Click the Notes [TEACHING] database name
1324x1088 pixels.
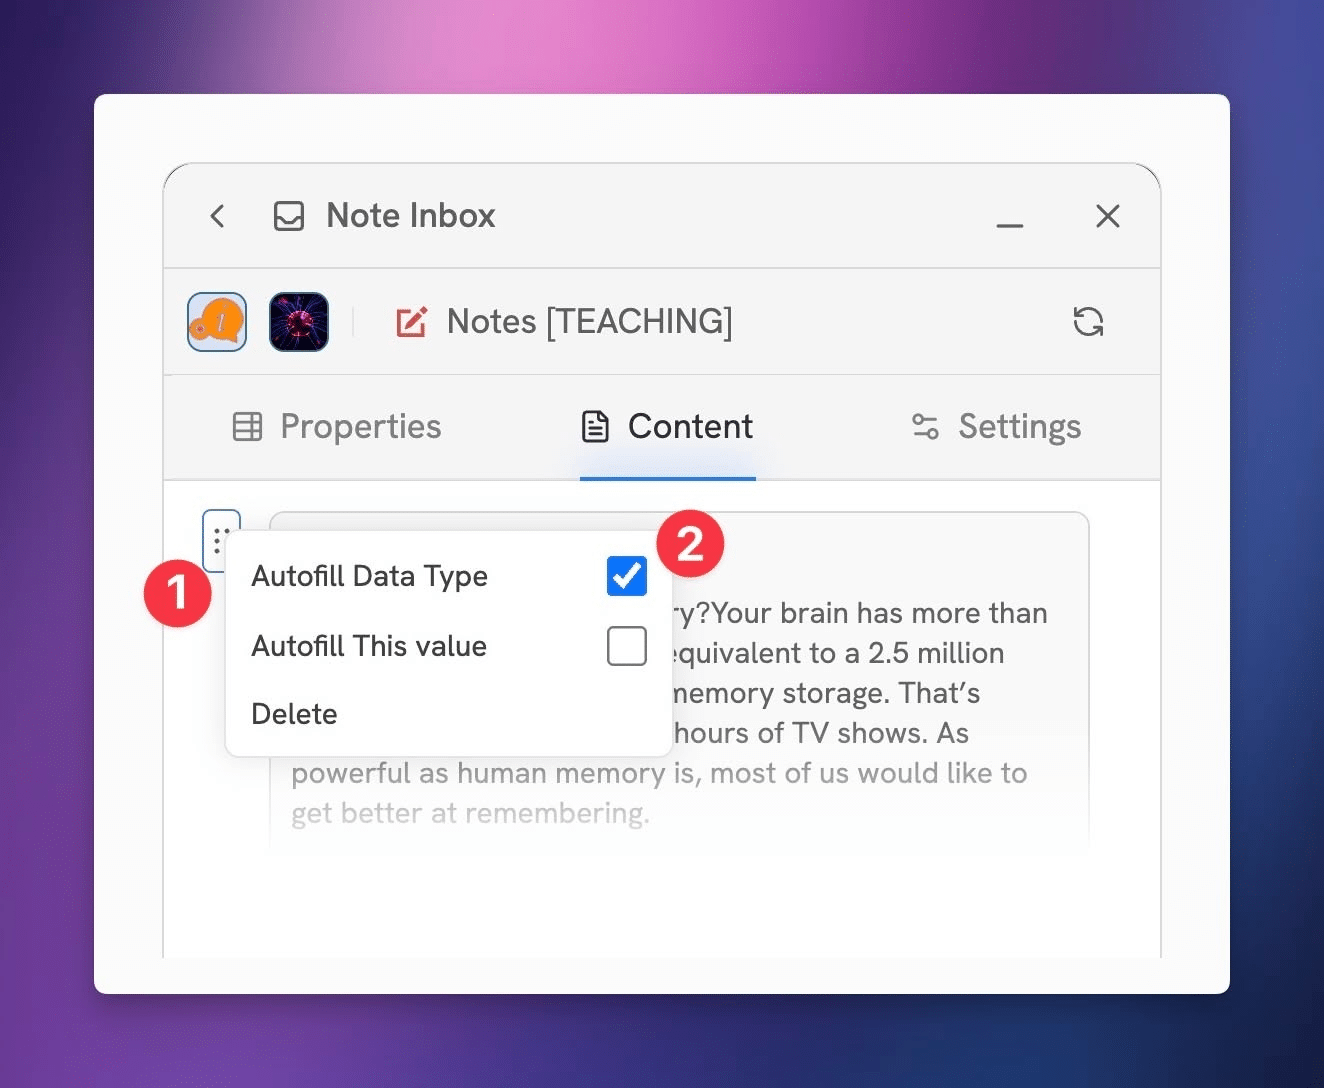coord(589,322)
